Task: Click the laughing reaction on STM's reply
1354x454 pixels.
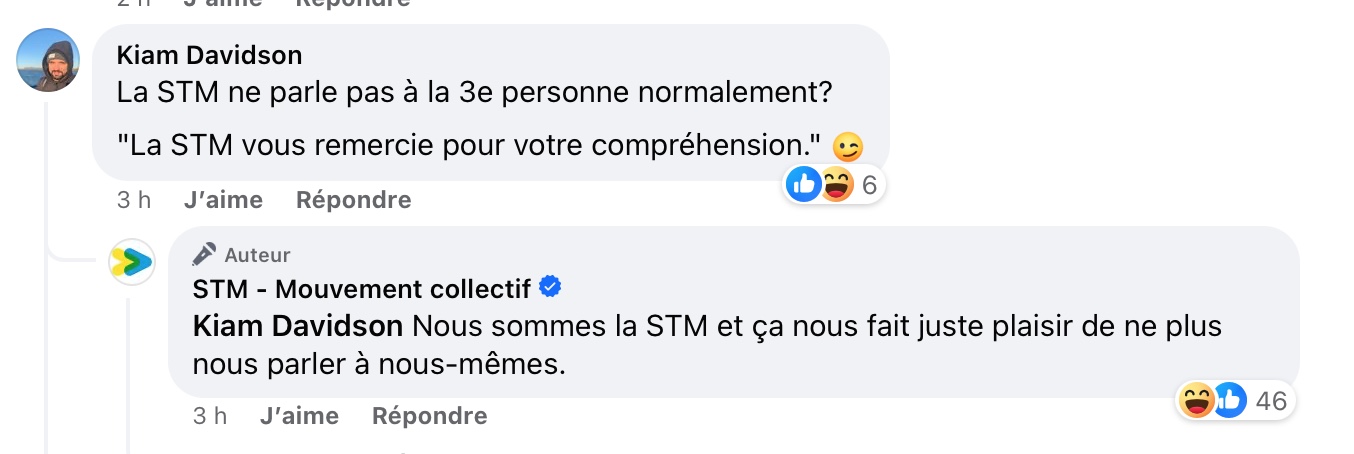Action: click(x=1197, y=401)
